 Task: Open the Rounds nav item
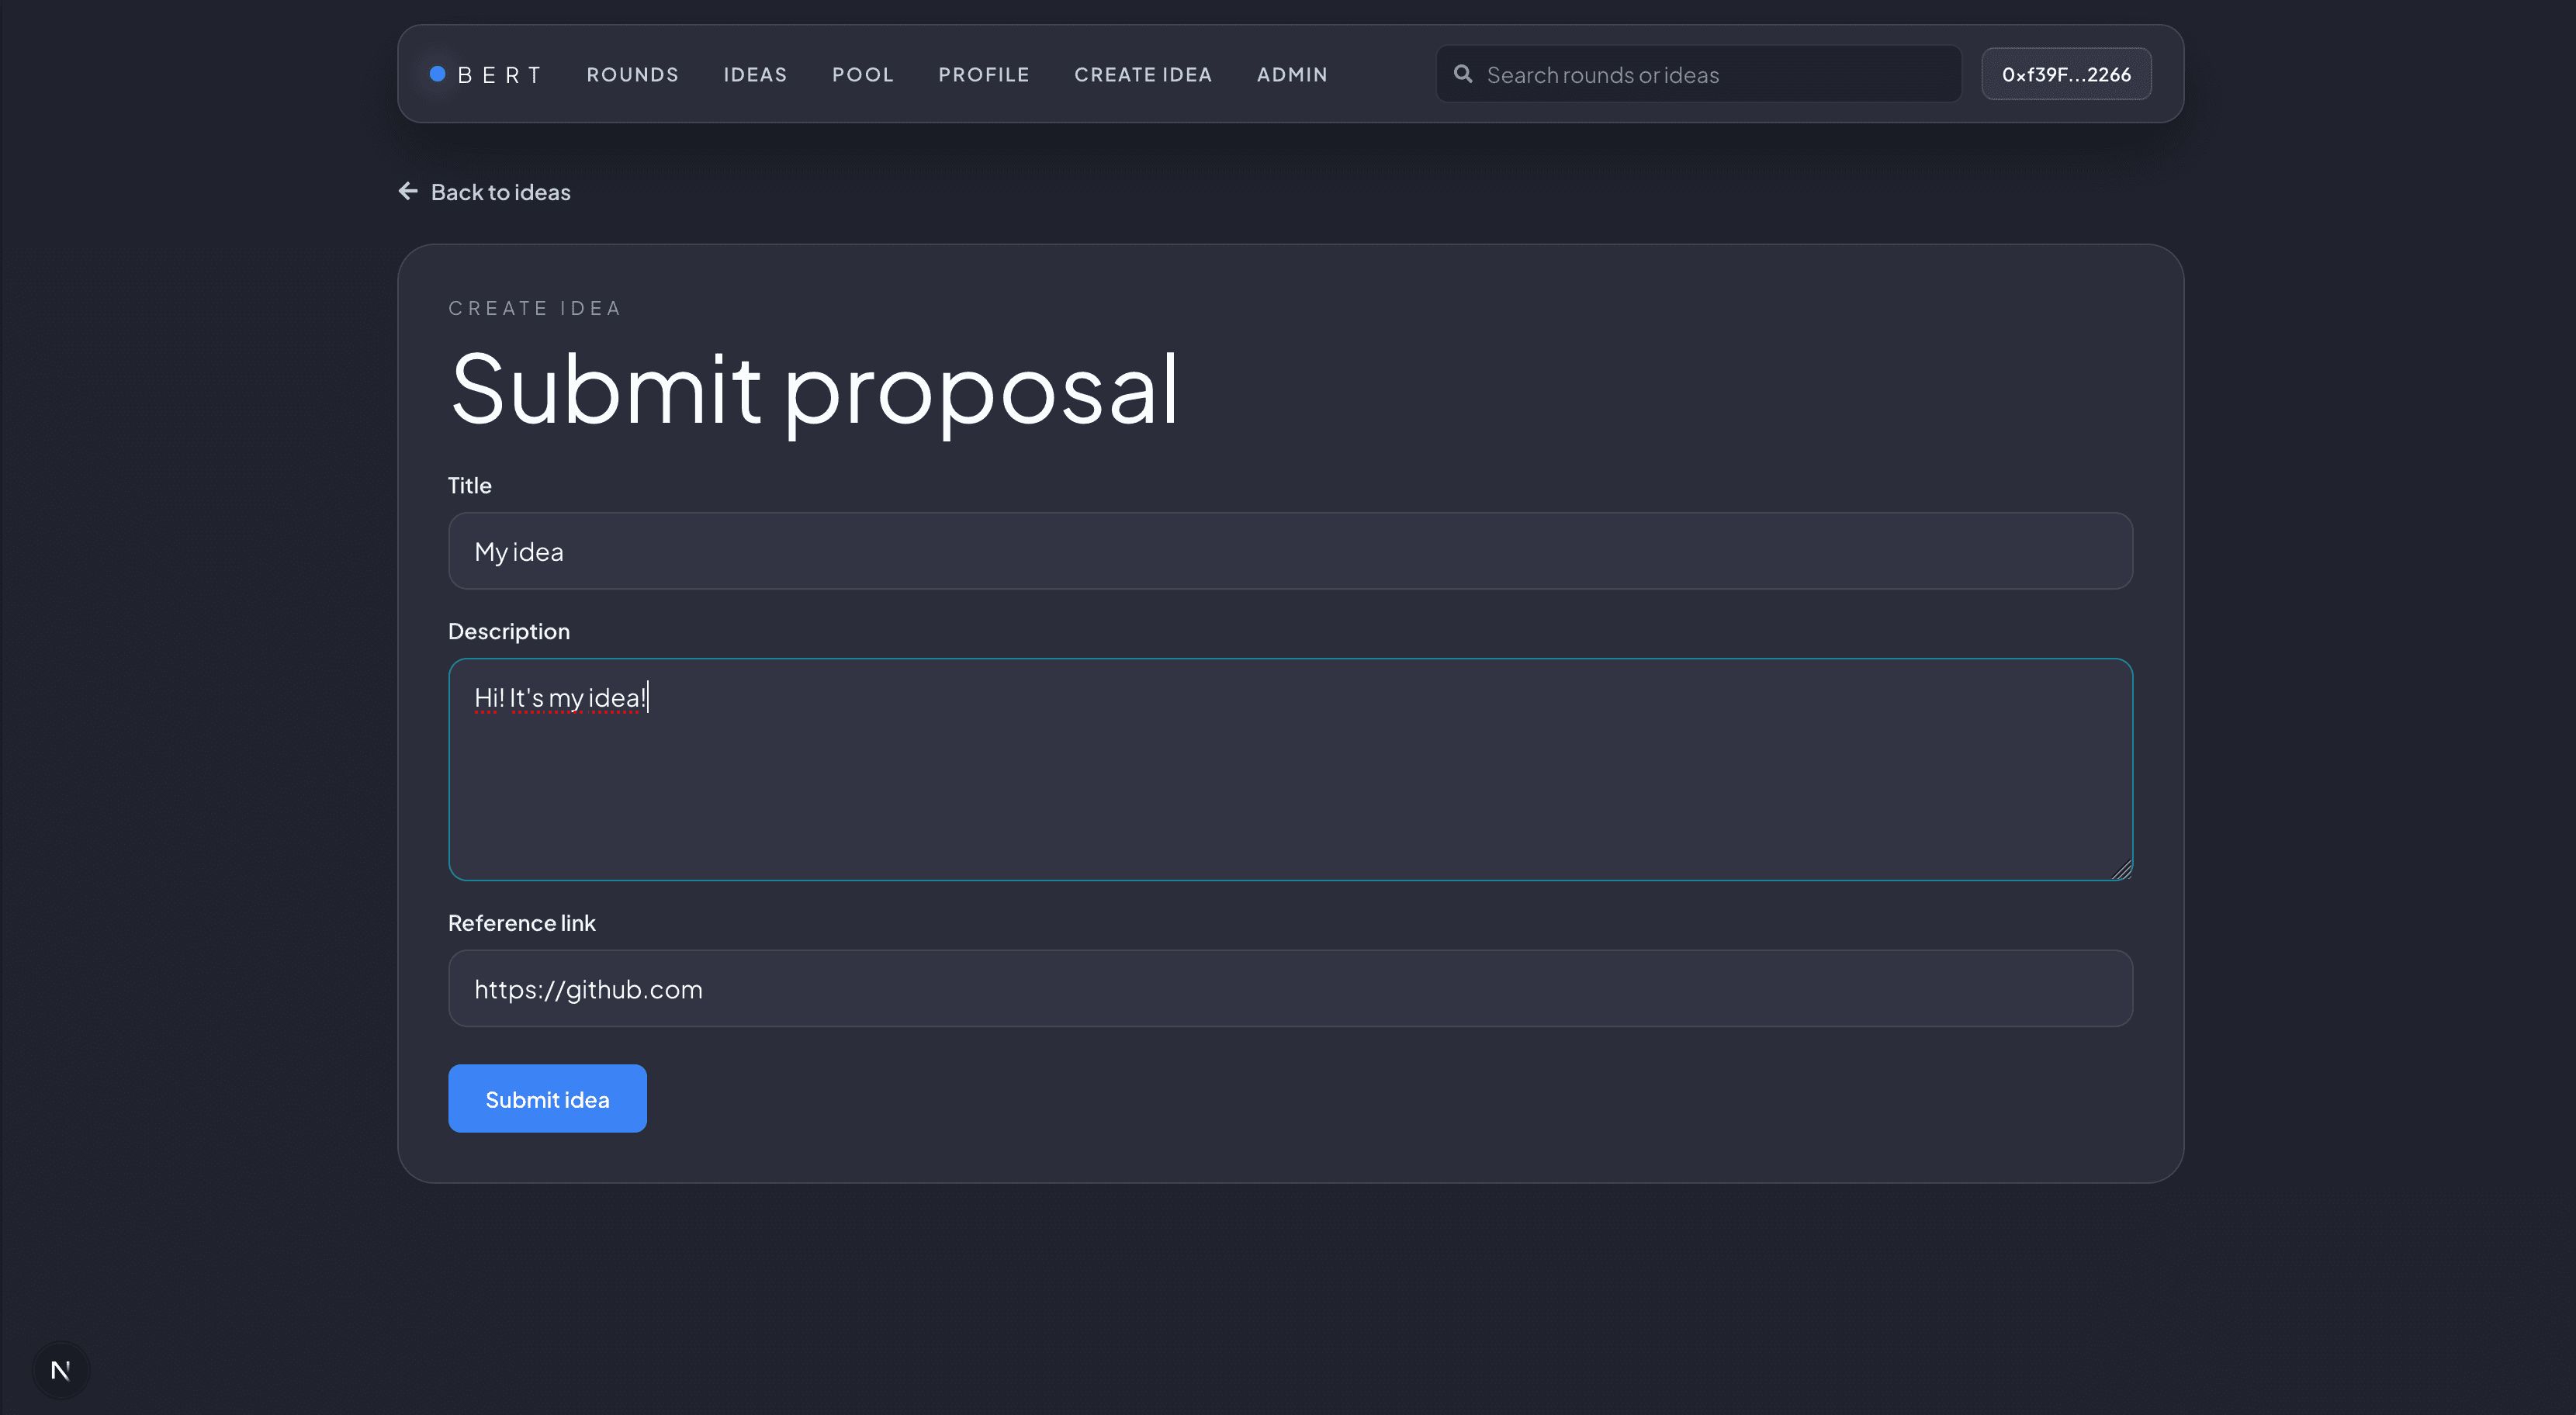coord(632,75)
